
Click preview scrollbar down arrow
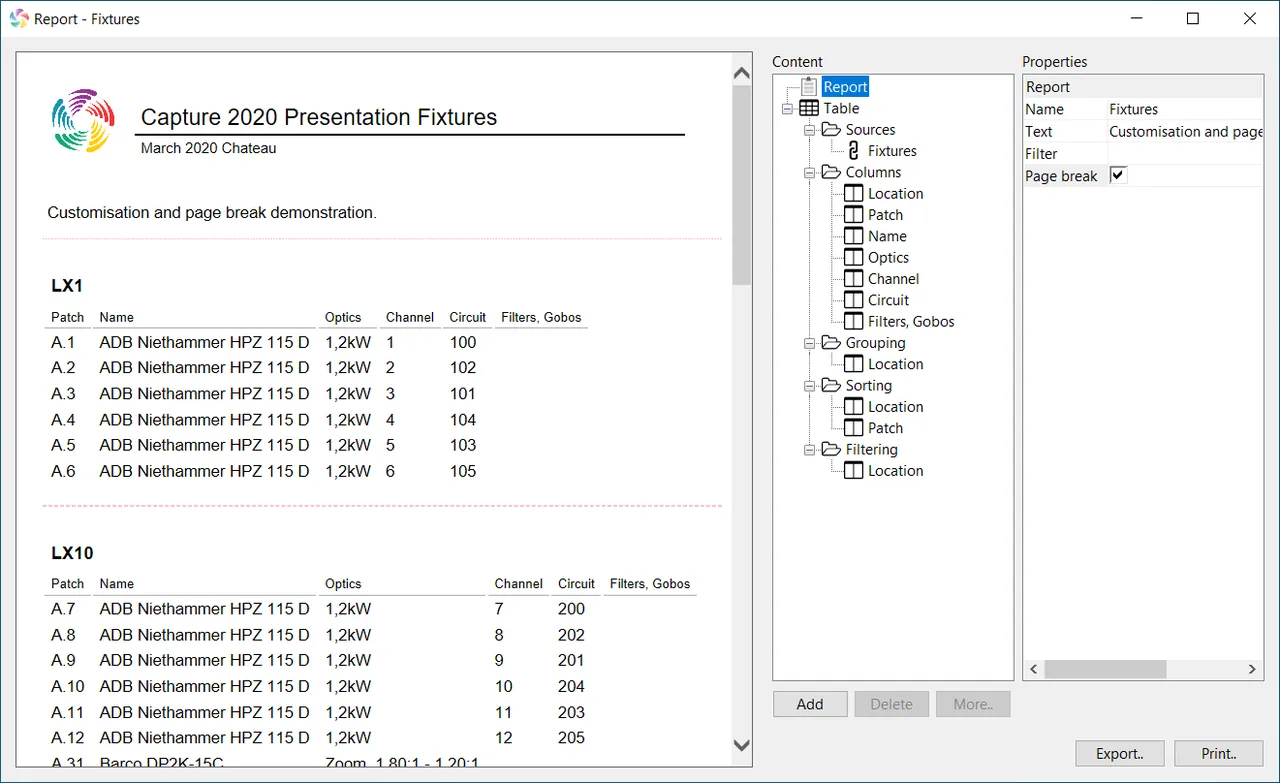point(742,745)
